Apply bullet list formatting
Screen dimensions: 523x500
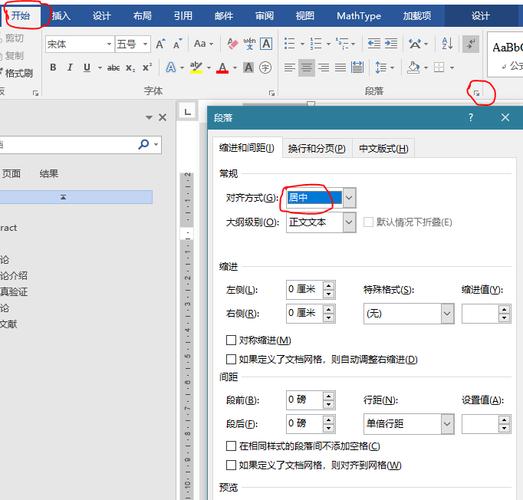[290, 44]
